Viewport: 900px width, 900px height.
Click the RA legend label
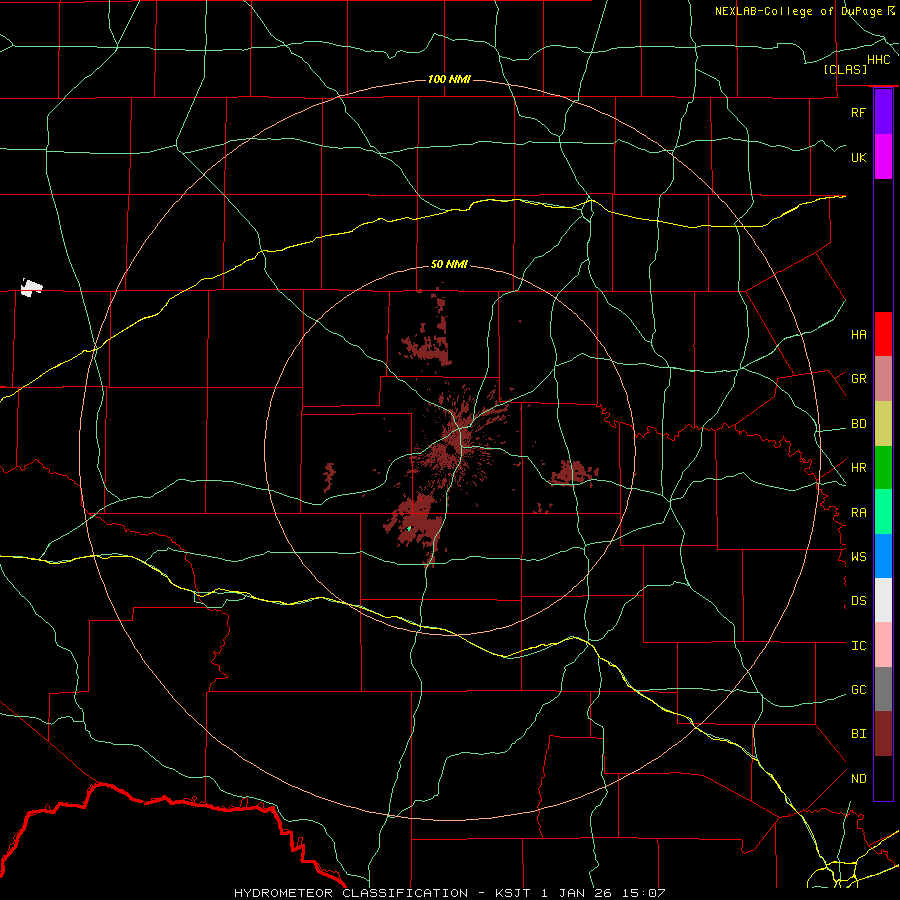coord(858,513)
